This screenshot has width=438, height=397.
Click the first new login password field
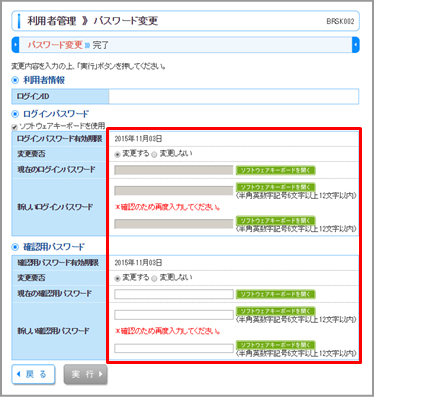click(174, 191)
